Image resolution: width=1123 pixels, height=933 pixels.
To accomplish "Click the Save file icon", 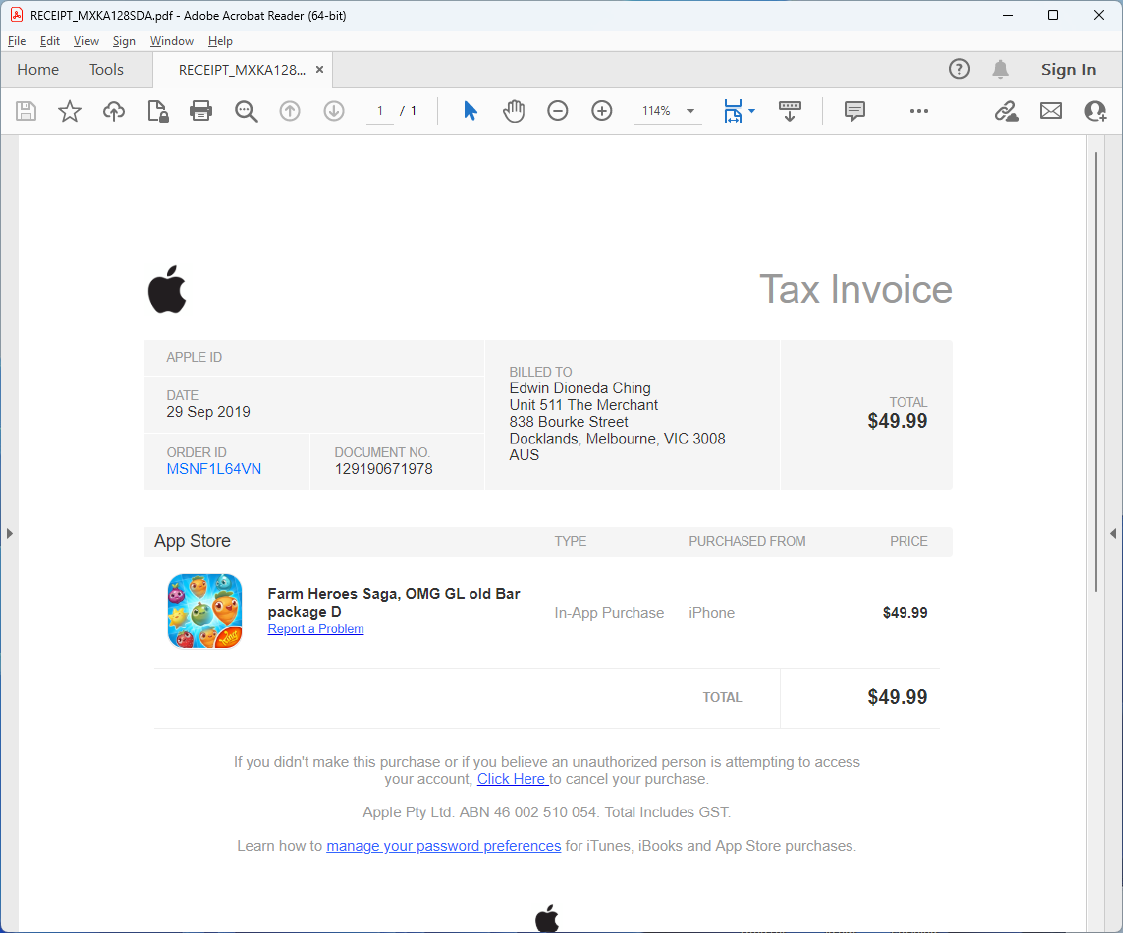I will pos(26,111).
